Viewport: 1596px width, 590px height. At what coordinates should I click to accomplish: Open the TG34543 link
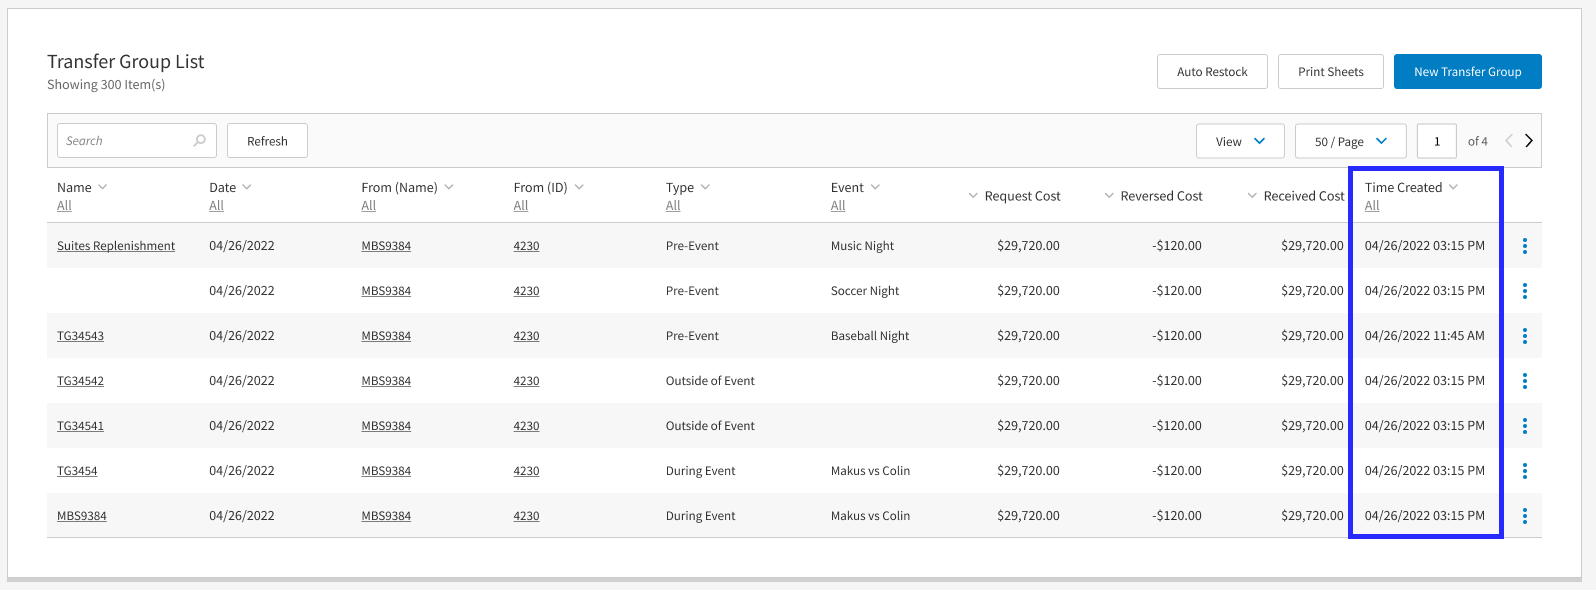pos(80,336)
